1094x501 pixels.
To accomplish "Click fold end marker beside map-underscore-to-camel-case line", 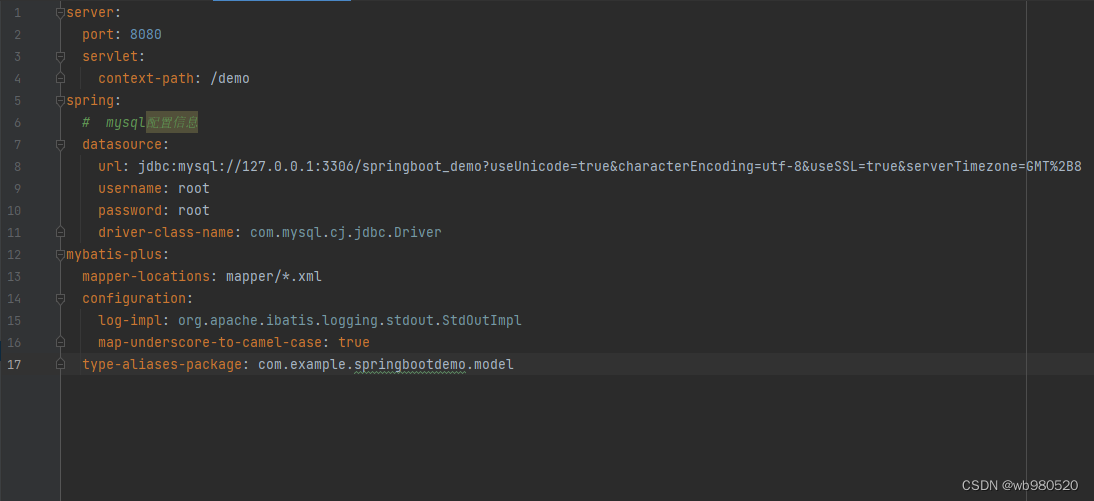I will 61,343.
